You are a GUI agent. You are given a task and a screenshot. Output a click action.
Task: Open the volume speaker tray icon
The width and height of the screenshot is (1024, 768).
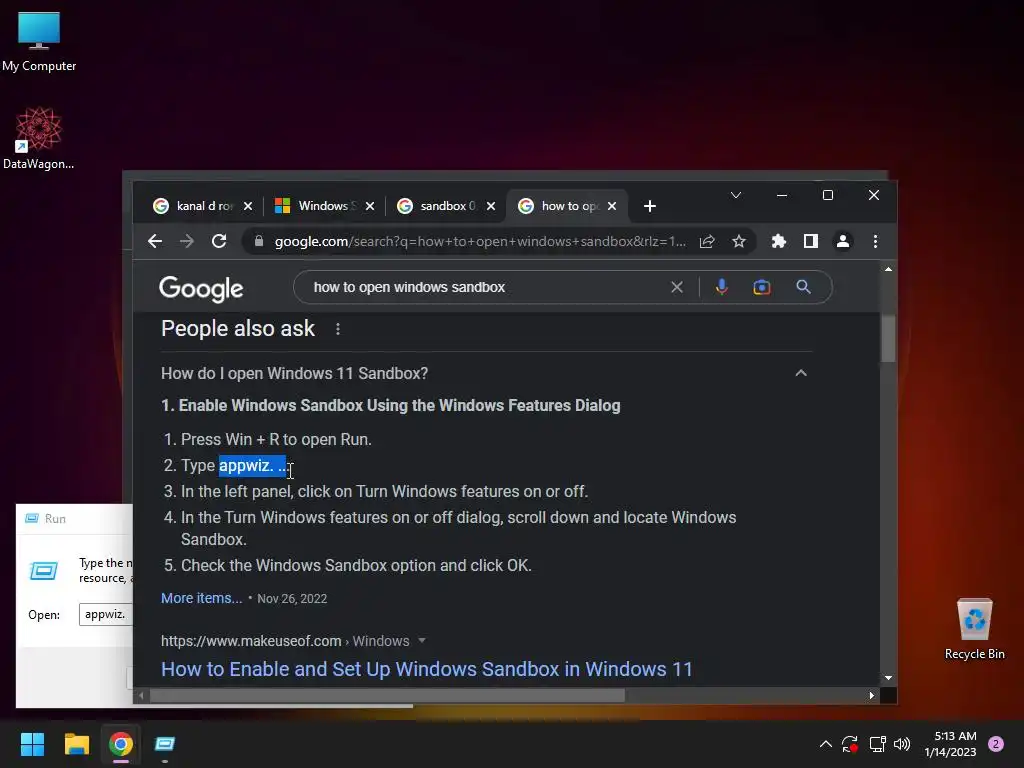902,744
